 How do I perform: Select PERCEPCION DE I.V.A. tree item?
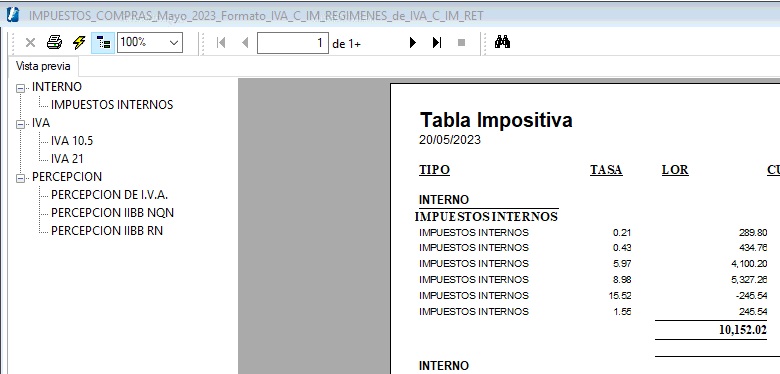(x=109, y=195)
